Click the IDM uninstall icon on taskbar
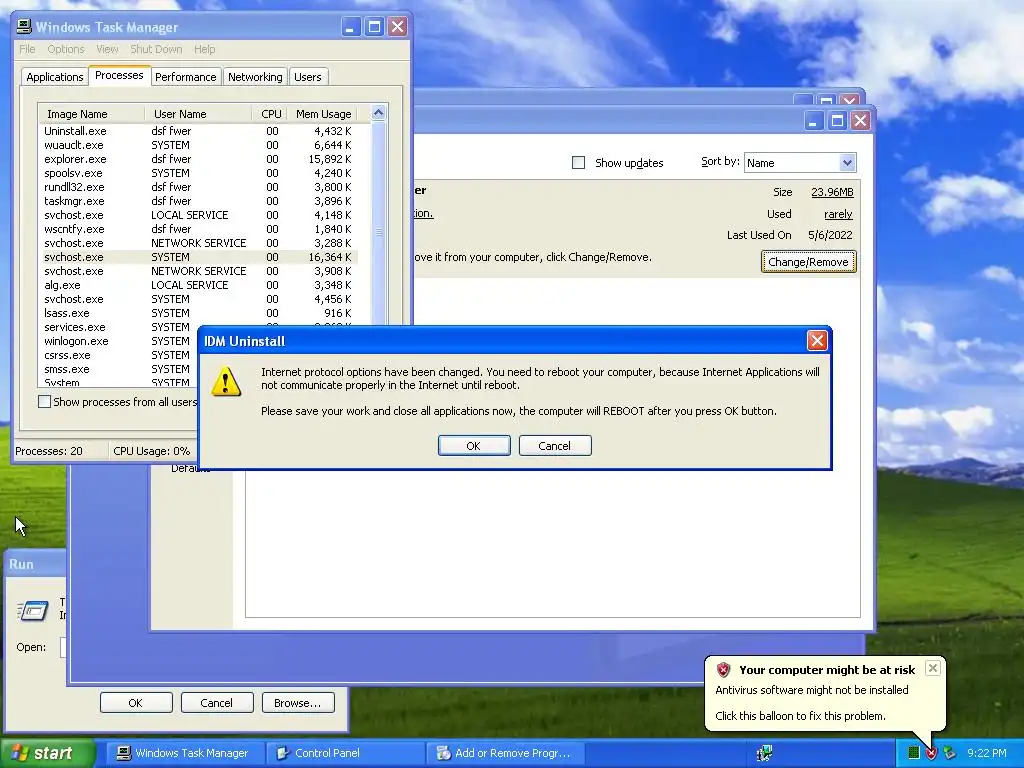1024x768 pixels. 765,753
